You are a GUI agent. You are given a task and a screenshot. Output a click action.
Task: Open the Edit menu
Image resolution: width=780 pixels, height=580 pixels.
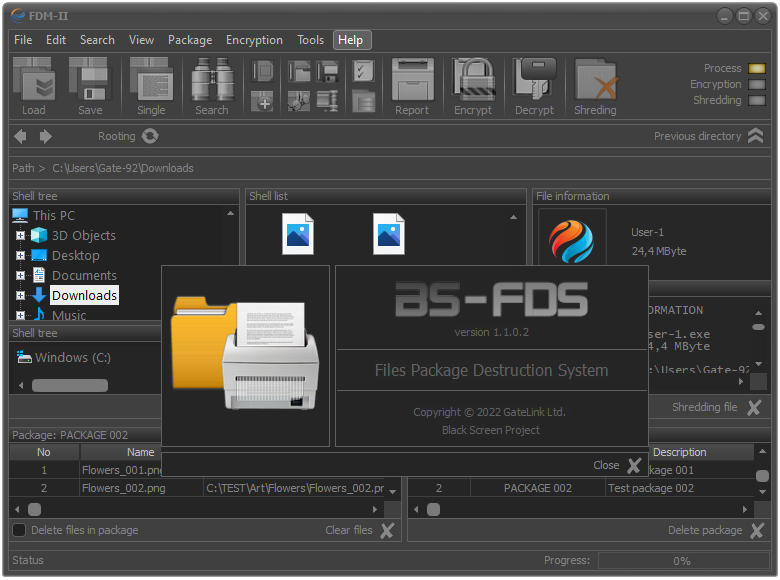click(x=56, y=40)
